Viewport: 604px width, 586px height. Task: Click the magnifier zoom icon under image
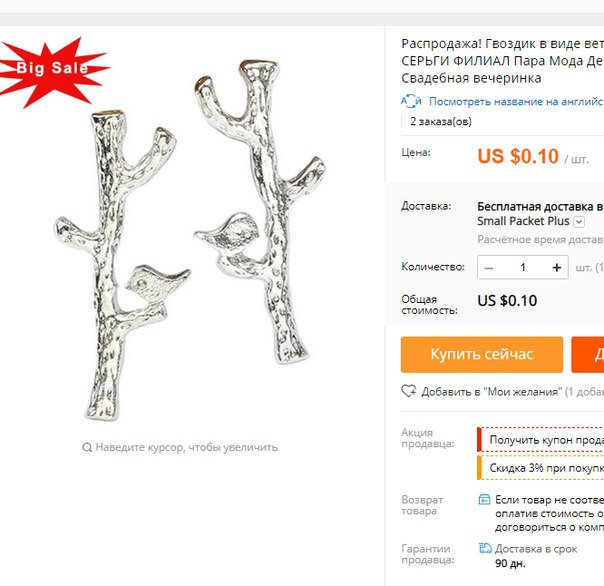tap(87, 447)
